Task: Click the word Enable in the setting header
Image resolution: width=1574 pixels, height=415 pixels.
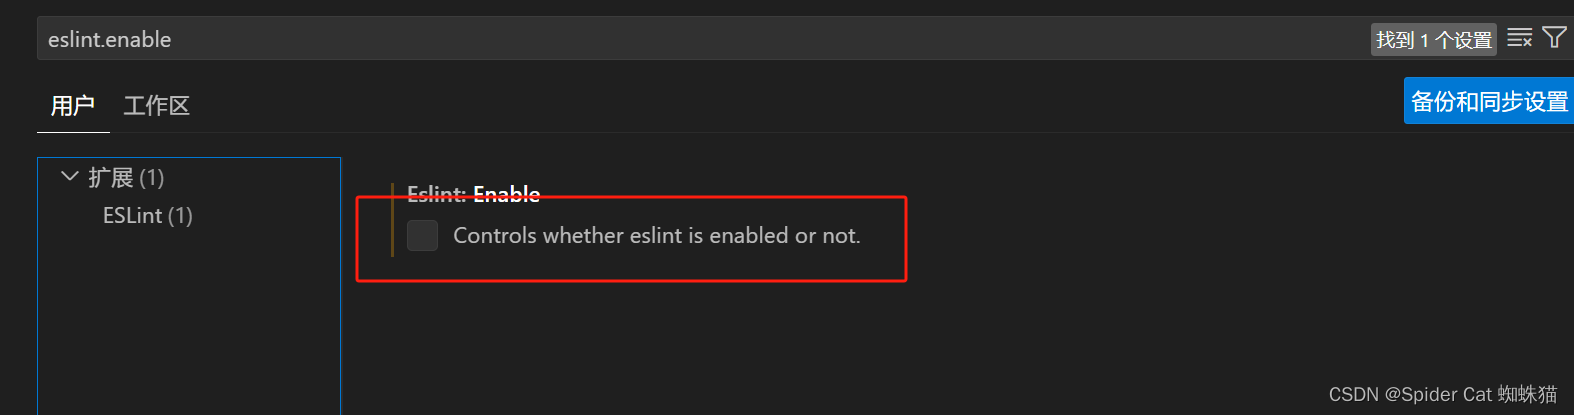Action: click(507, 193)
